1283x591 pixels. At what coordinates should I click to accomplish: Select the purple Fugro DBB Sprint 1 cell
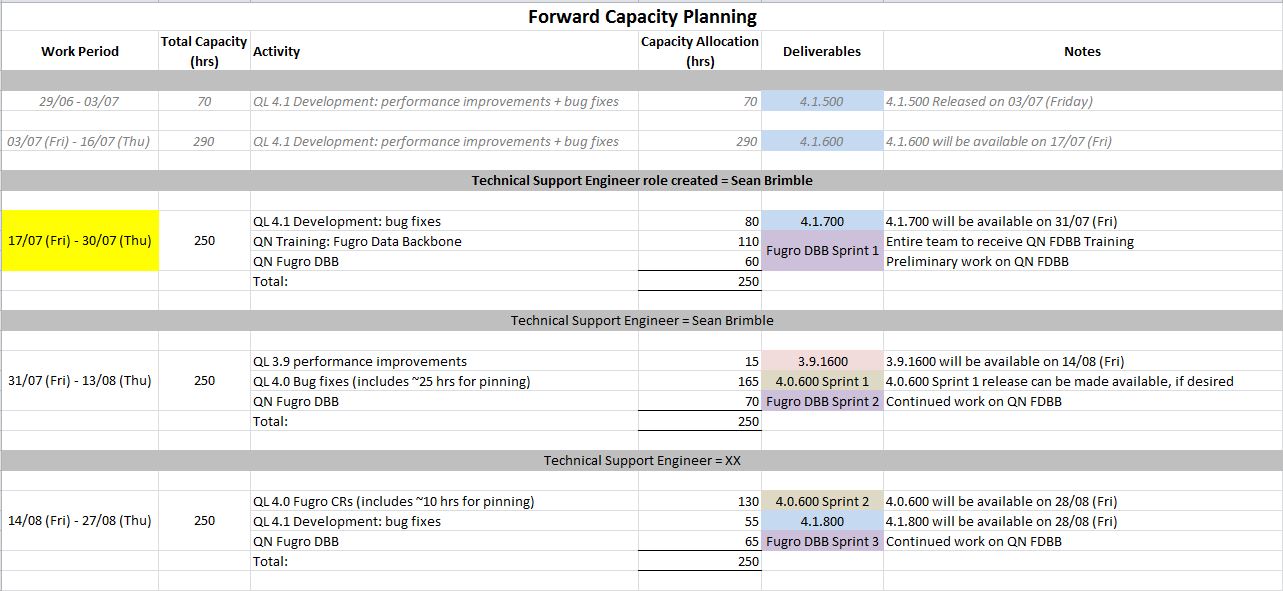(x=822, y=251)
